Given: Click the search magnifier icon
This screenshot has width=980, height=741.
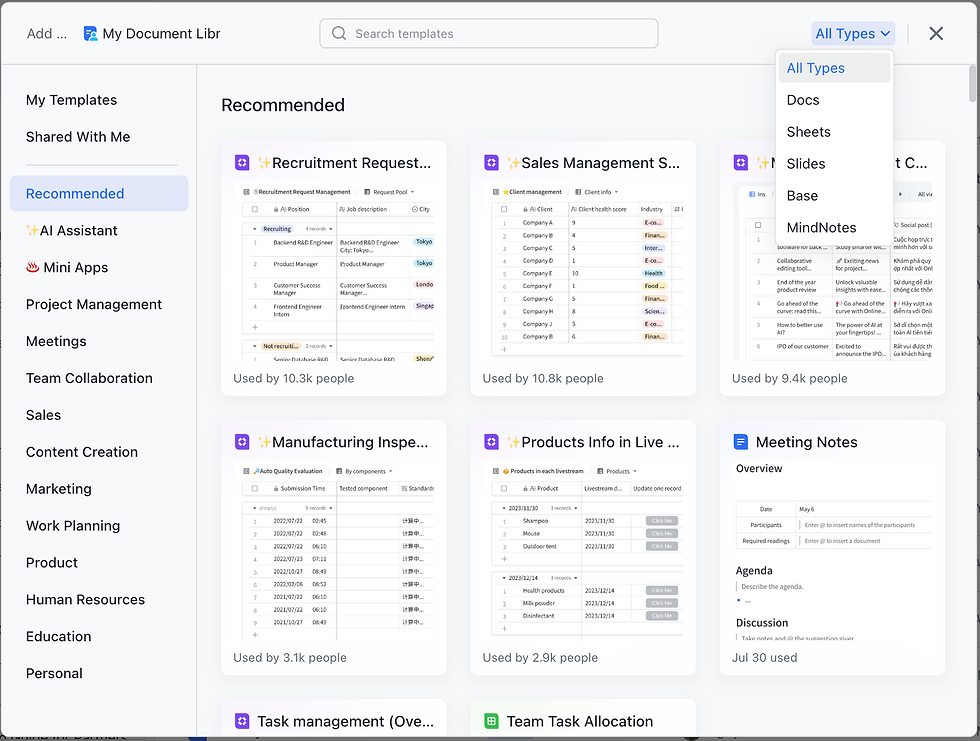Looking at the screenshot, I should 339,33.
